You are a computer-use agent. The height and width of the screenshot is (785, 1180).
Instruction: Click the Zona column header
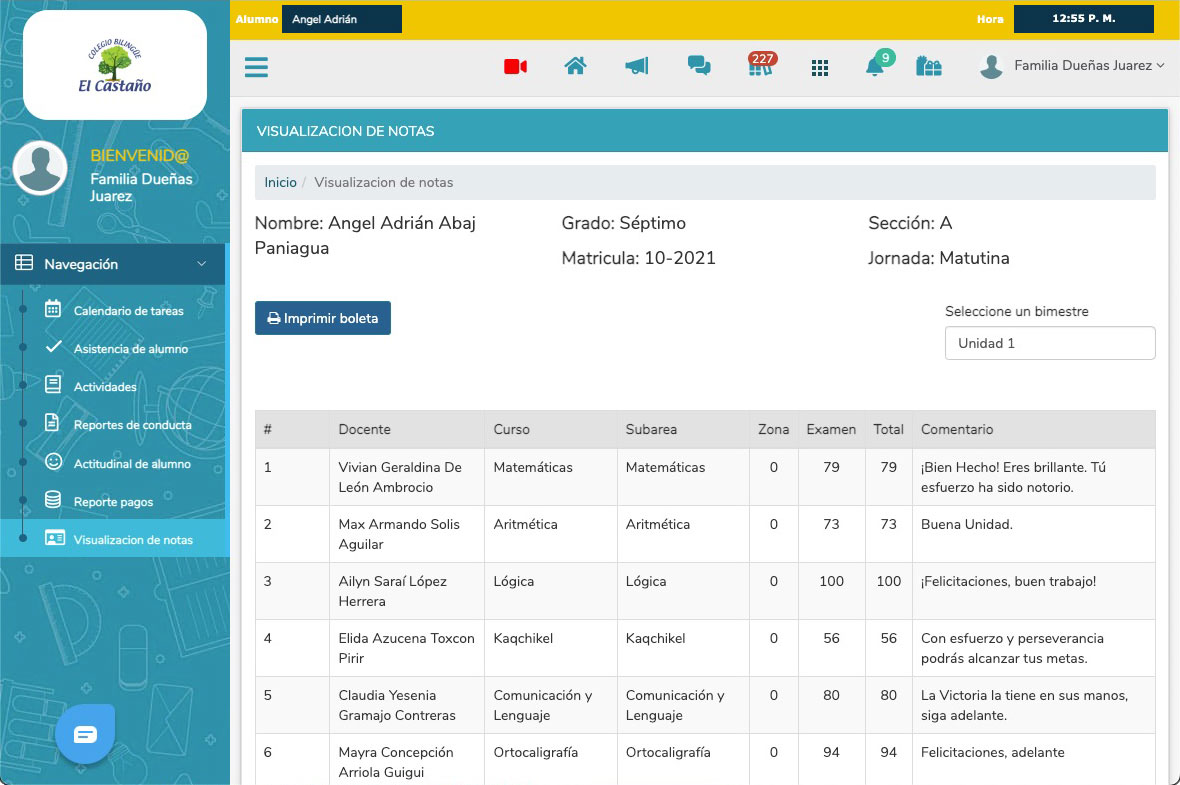774,430
